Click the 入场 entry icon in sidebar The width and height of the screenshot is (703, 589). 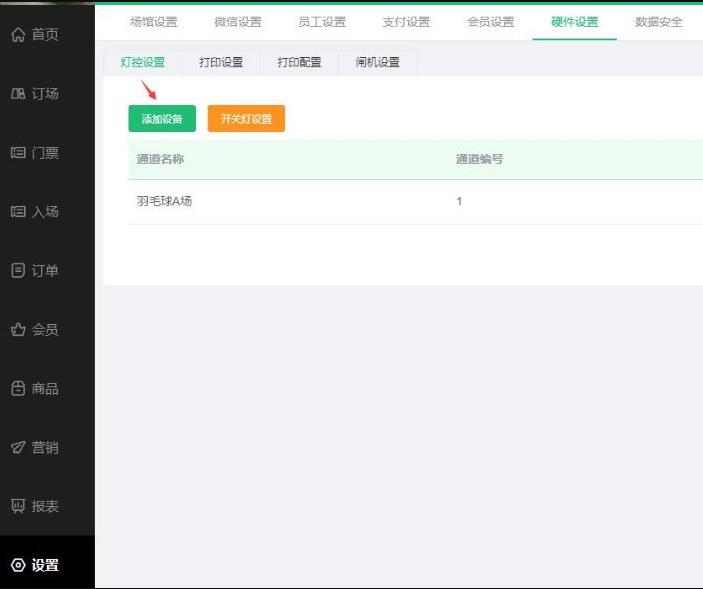pos(18,212)
